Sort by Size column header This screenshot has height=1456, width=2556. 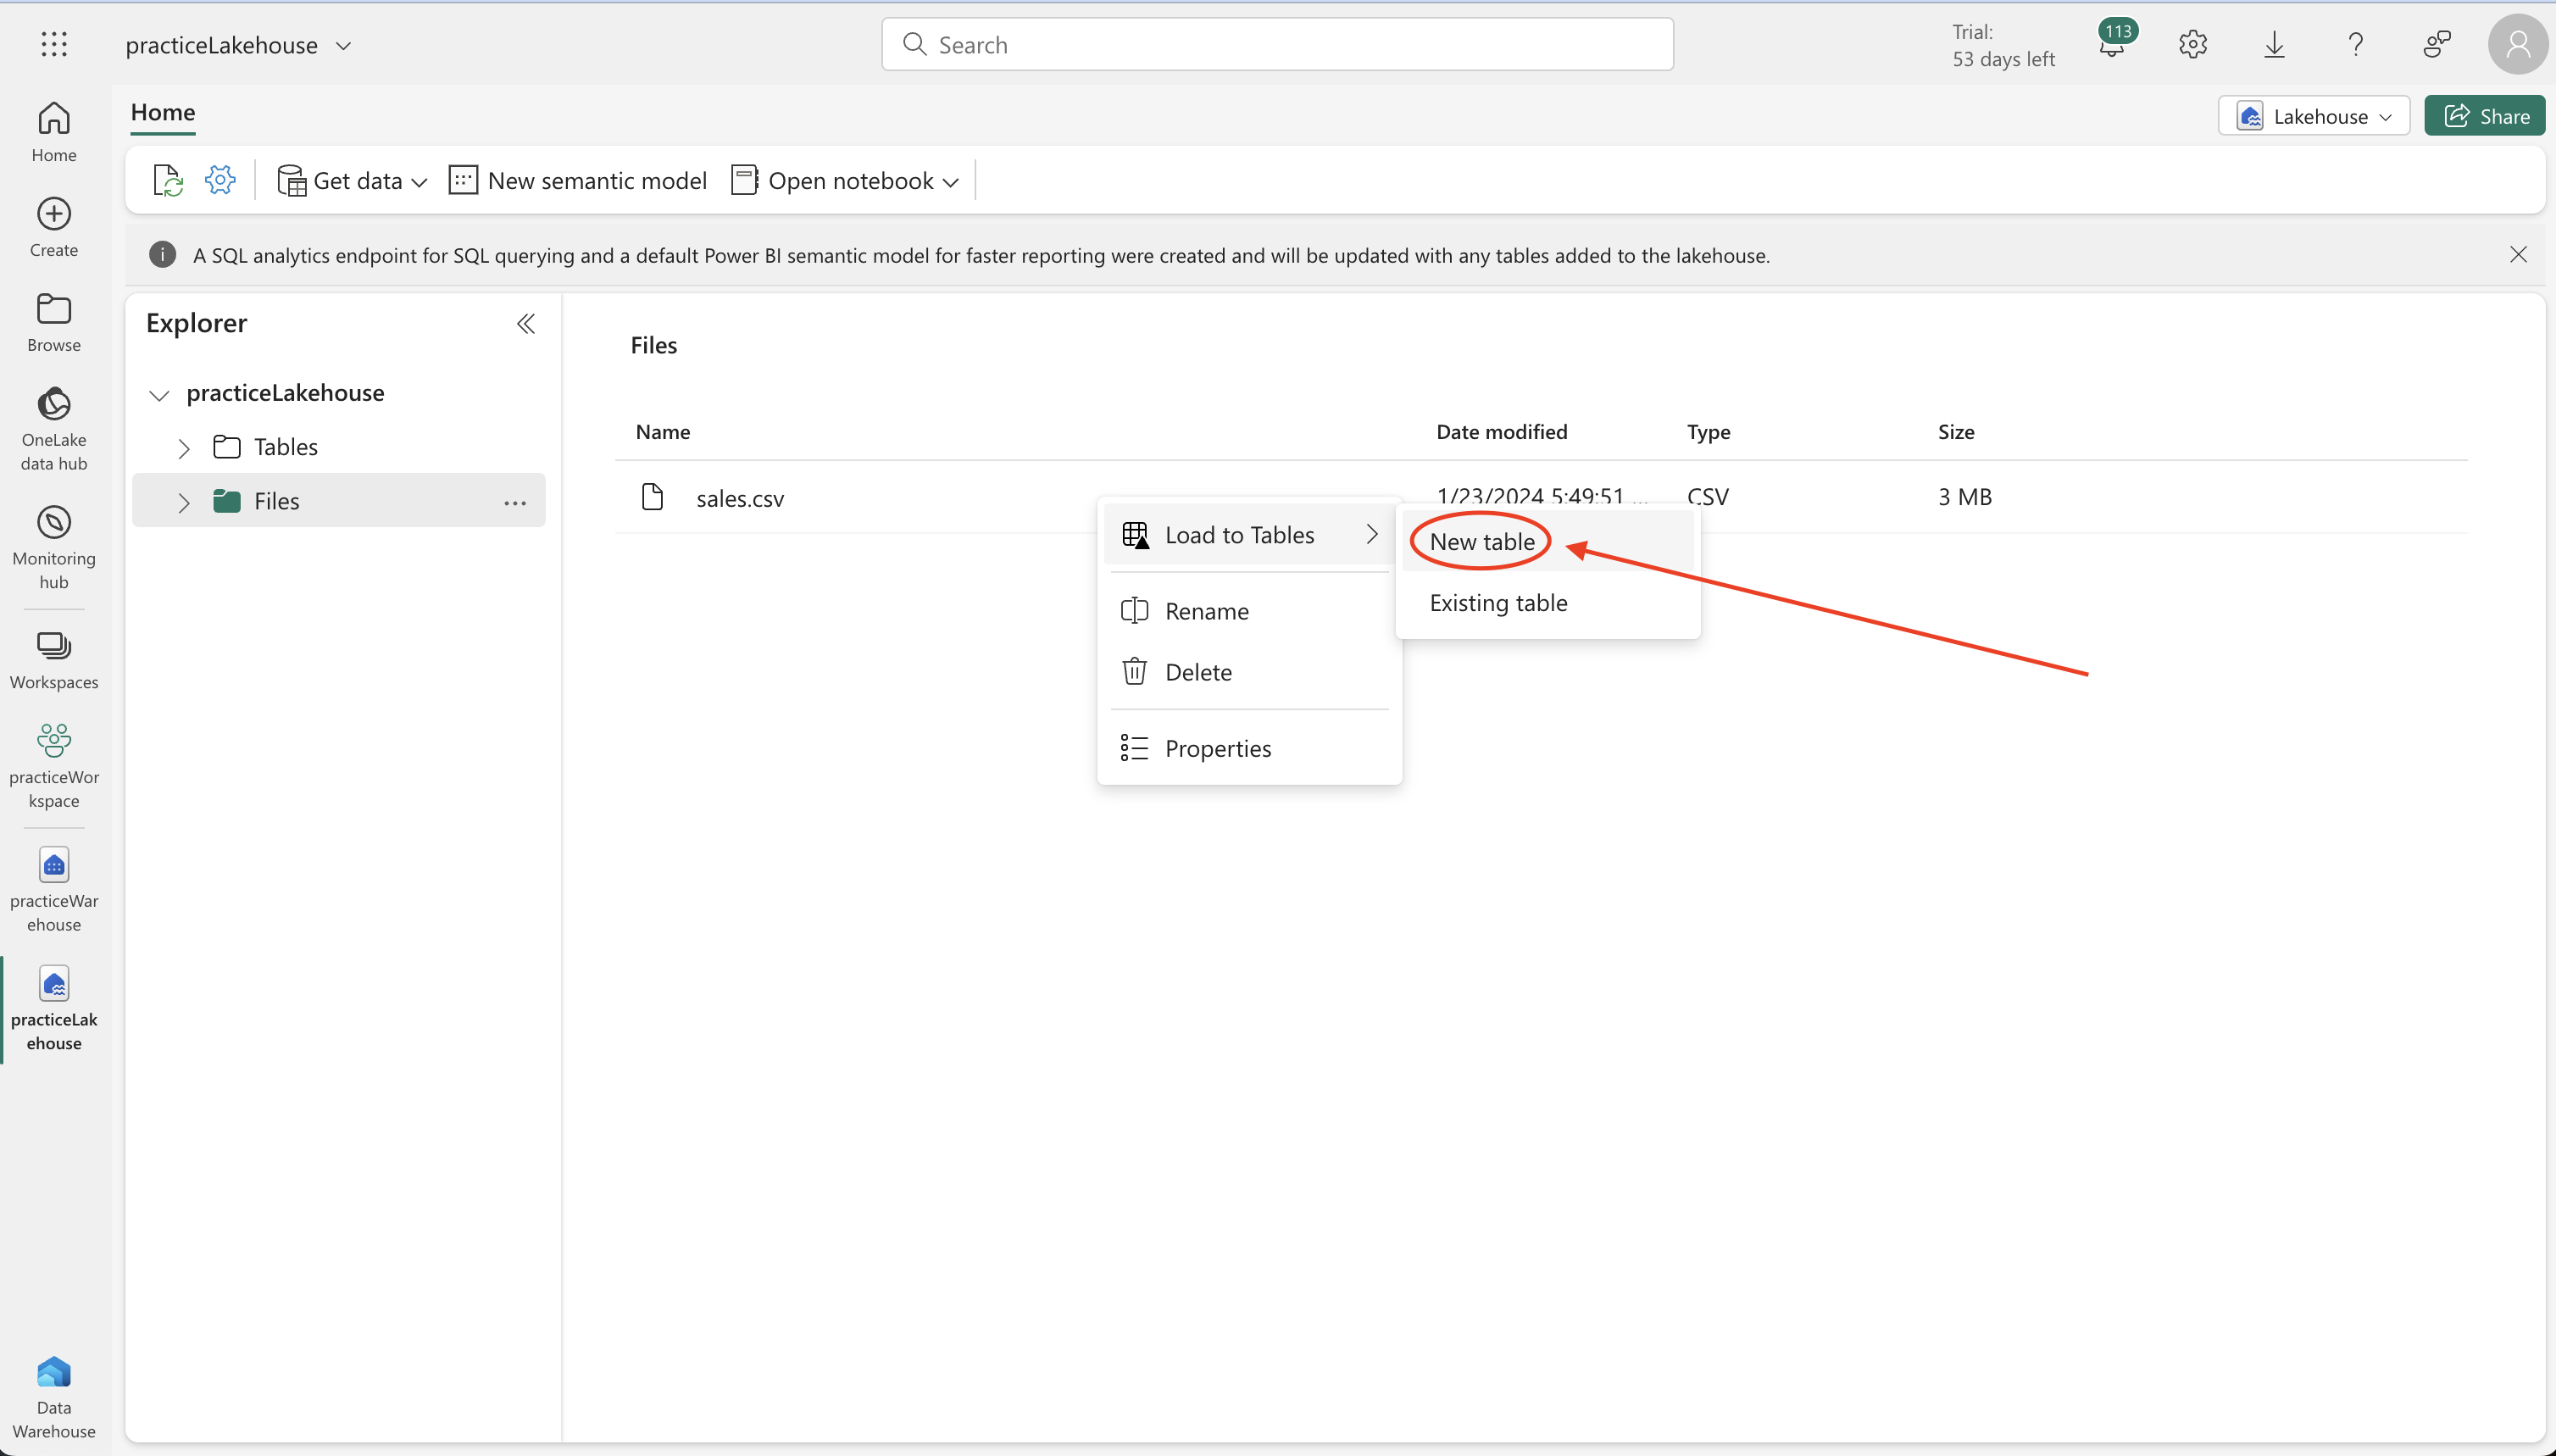pyautogui.click(x=1956, y=432)
